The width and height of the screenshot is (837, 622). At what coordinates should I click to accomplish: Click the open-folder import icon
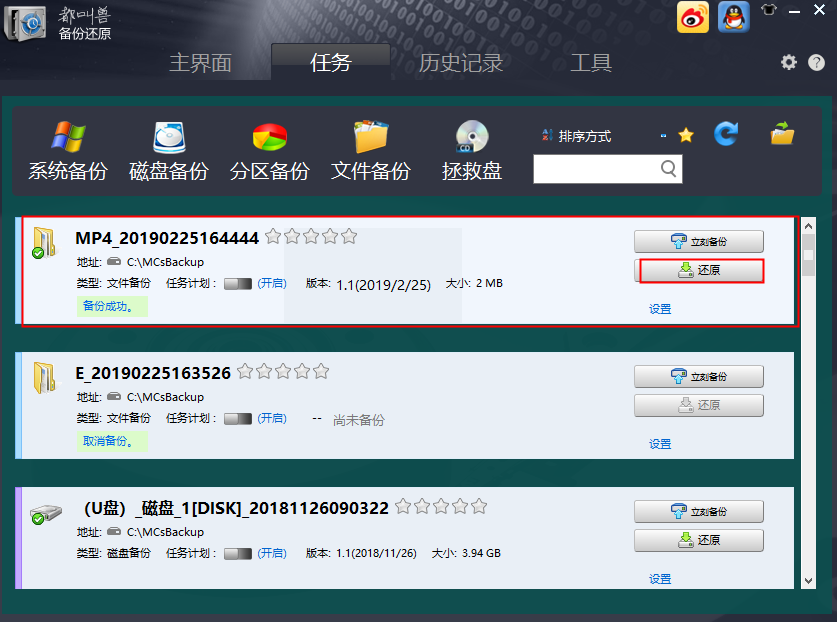pyautogui.click(x=781, y=134)
